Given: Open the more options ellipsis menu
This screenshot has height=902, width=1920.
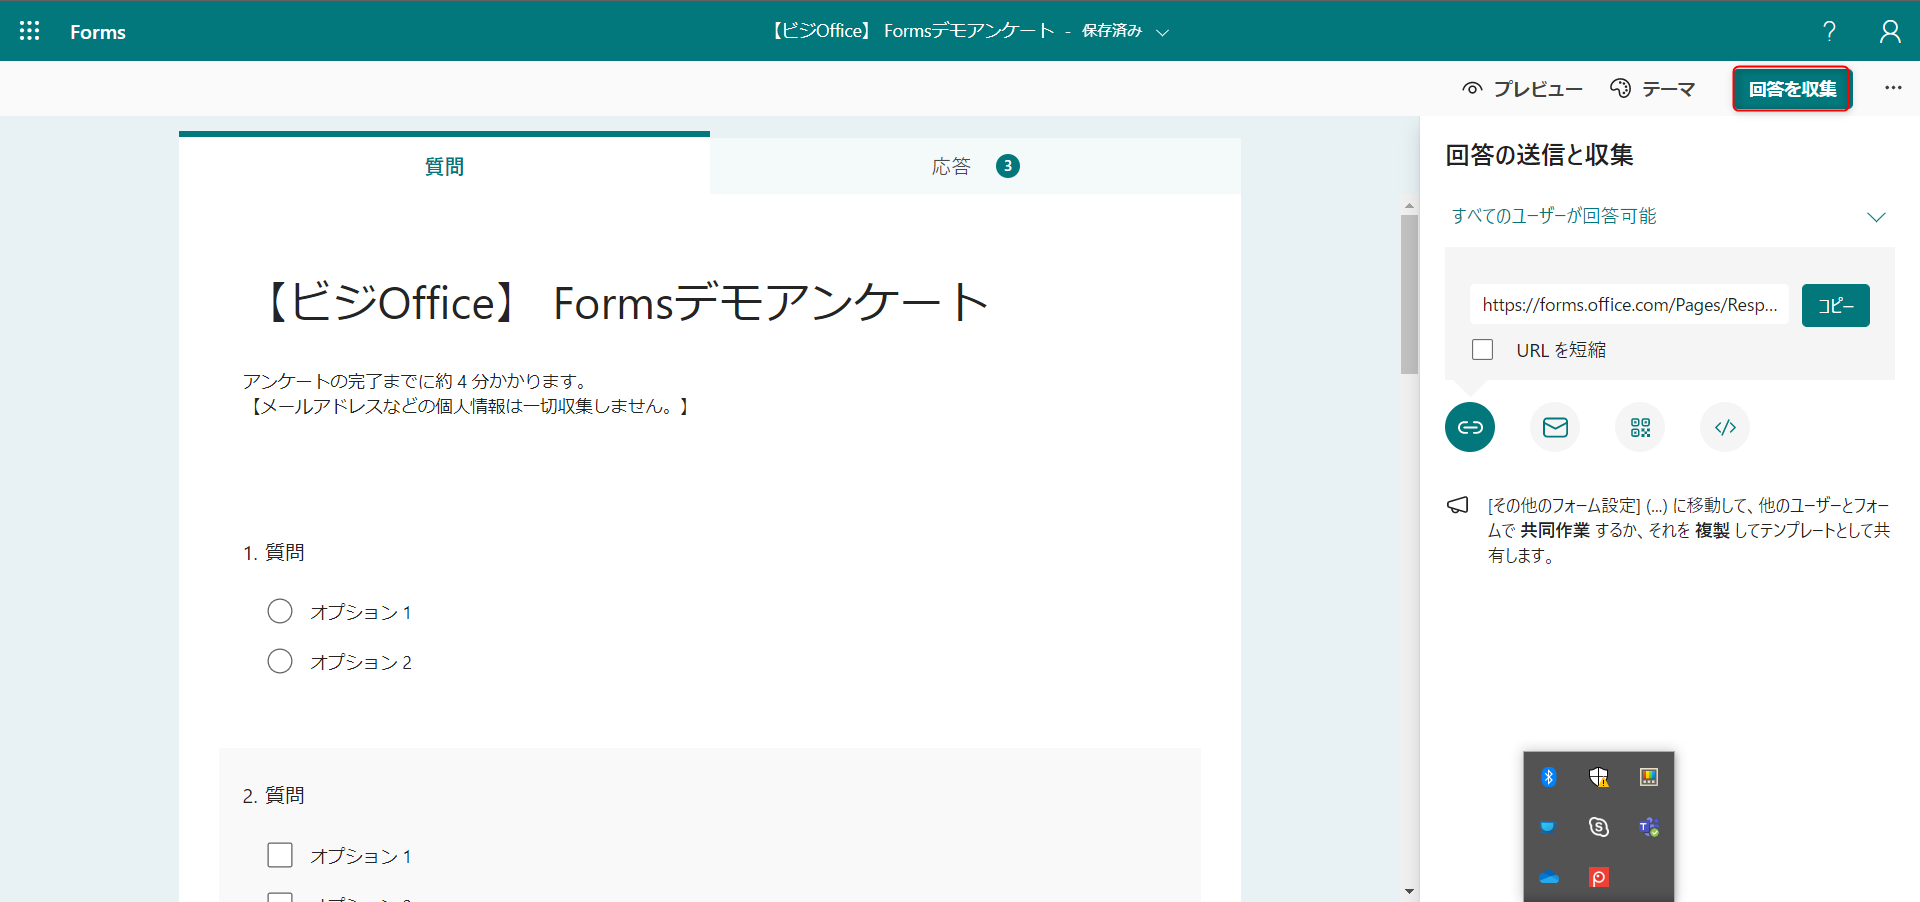Looking at the screenshot, I should [x=1893, y=88].
